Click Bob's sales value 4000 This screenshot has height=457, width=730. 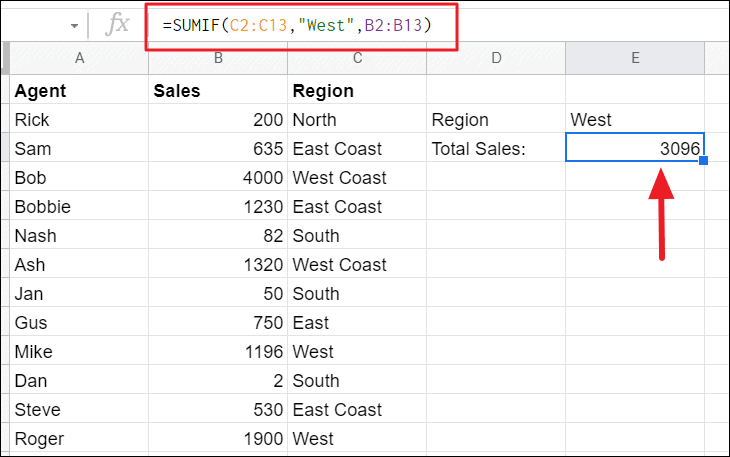pyautogui.click(x=217, y=178)
